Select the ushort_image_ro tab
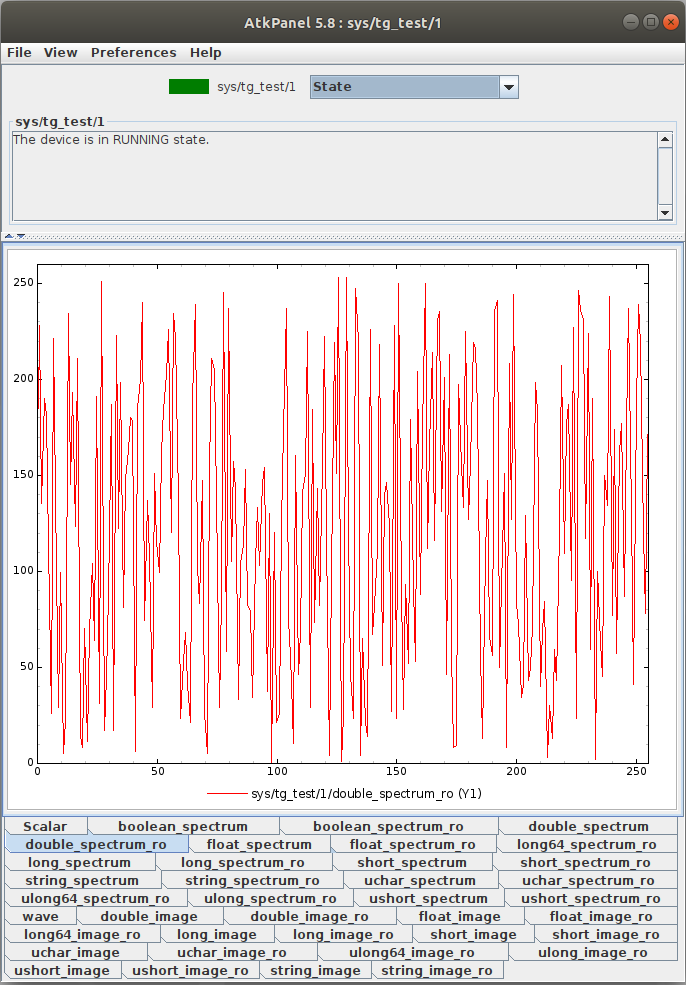This screenshot has height=985, width=686. (x=190, y=971)
